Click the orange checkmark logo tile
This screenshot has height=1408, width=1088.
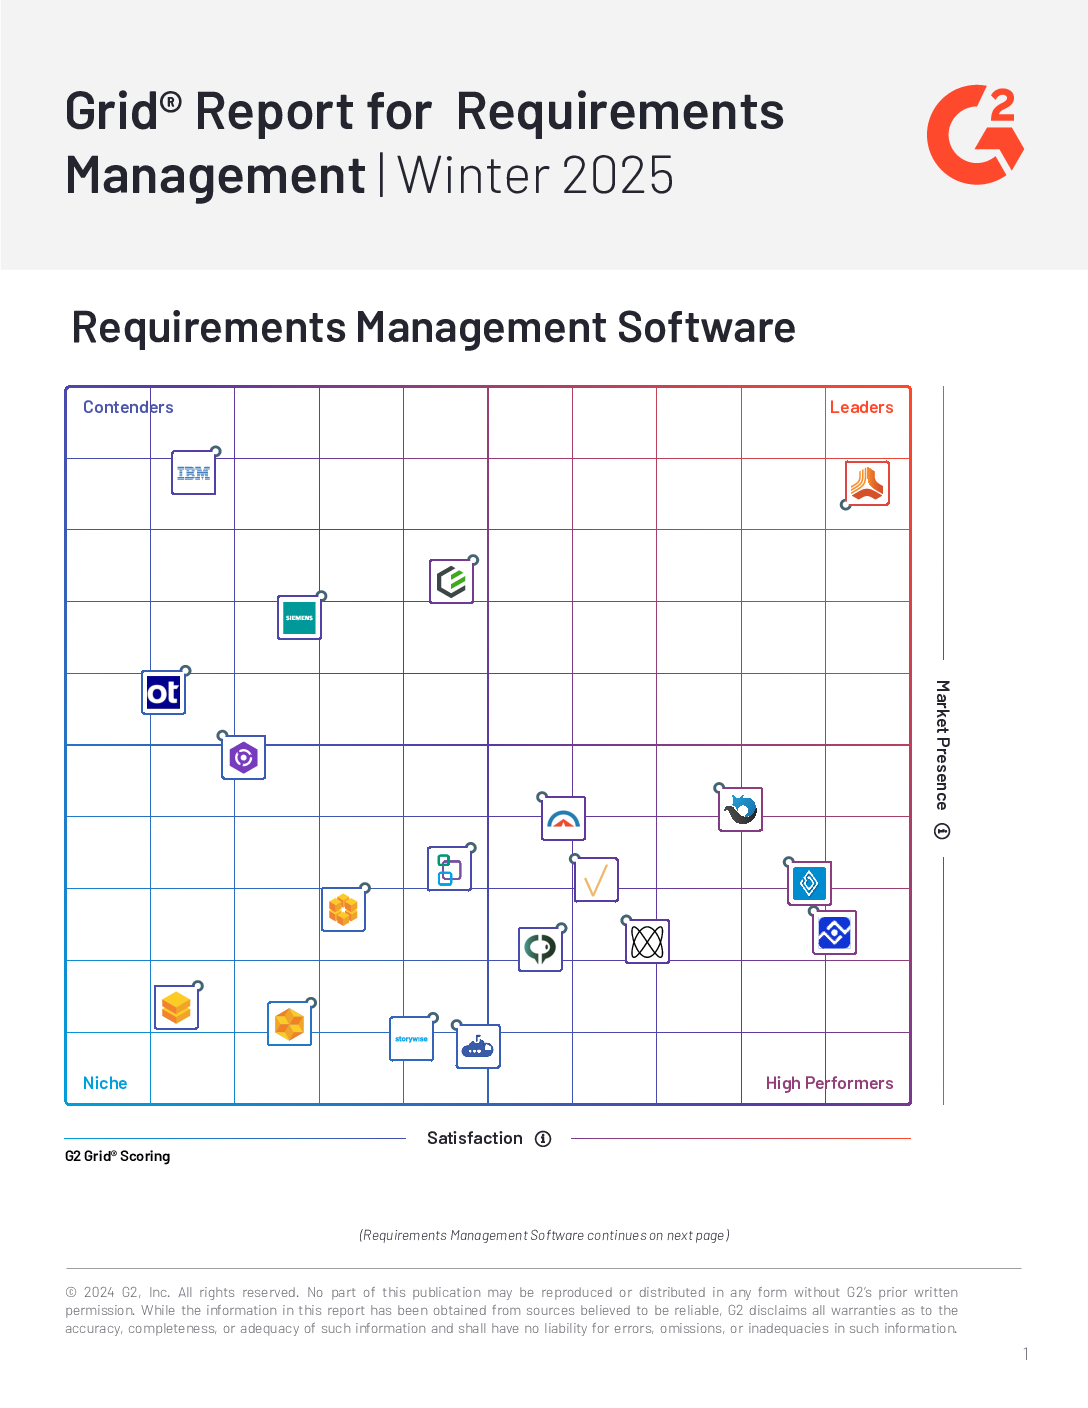596,880
